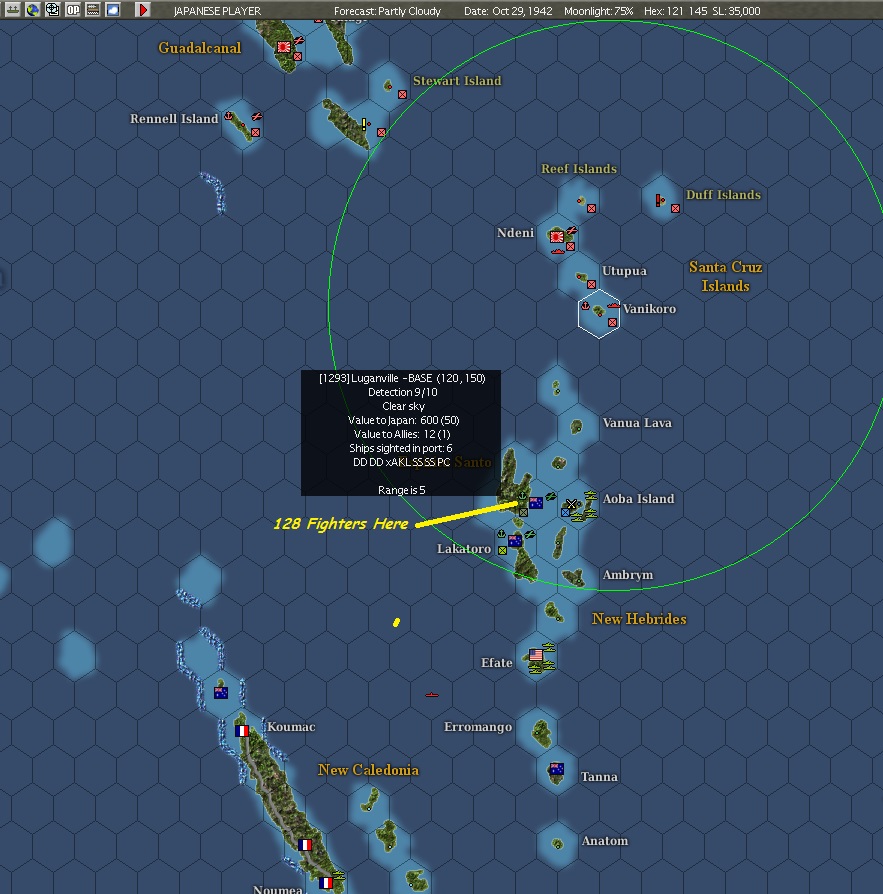The width and height of the screenshot is (883, 894).
Task: Select the anchor port icon at Luganville
Action: click(x=522, y=497)
